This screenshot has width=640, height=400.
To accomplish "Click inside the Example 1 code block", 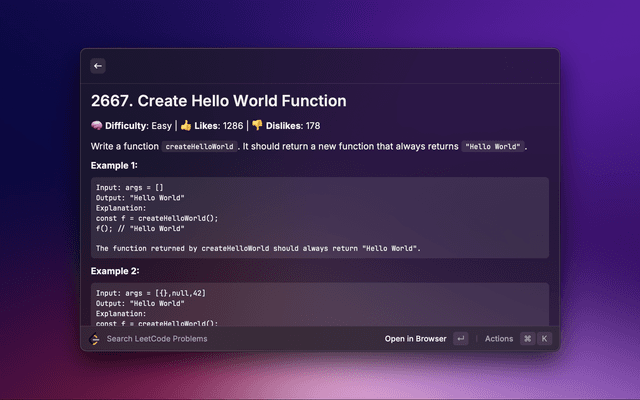I will [x=320, y=218].
